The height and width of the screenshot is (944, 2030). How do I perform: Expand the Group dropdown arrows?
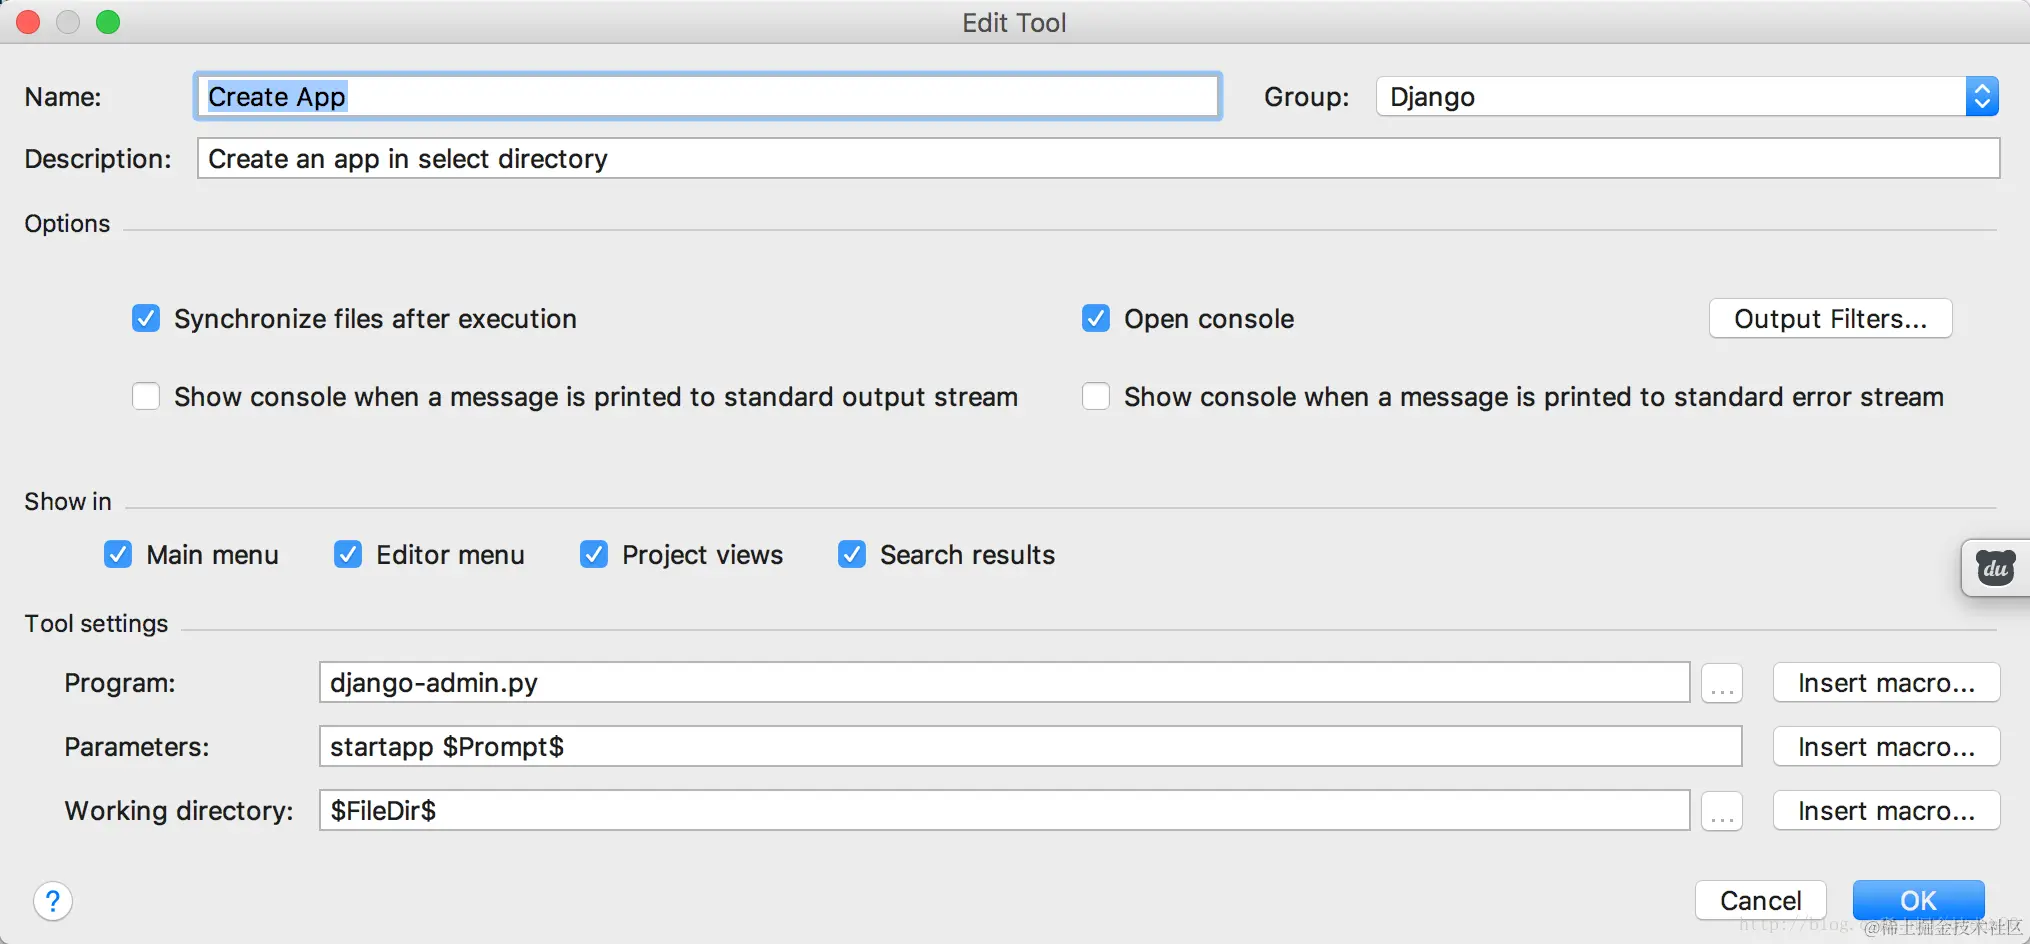pyautogui.click(x=1982, y=97)
